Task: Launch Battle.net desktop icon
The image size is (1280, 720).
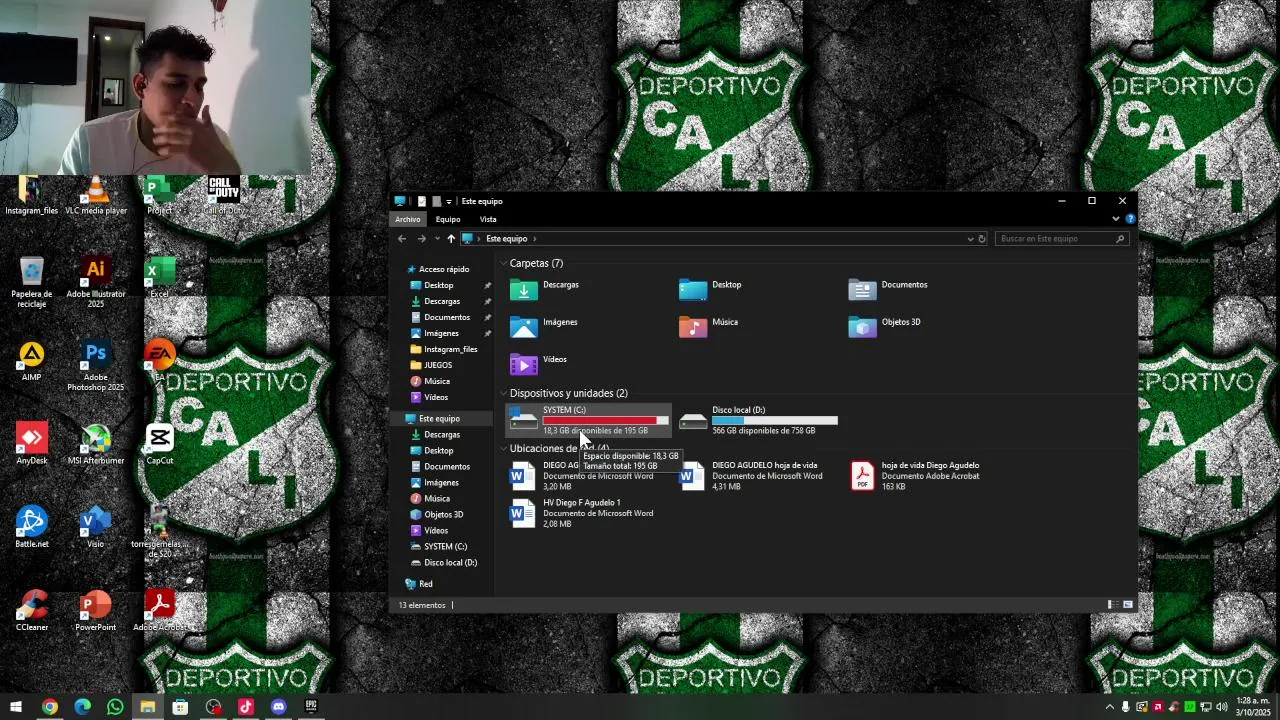Action: 32,527
